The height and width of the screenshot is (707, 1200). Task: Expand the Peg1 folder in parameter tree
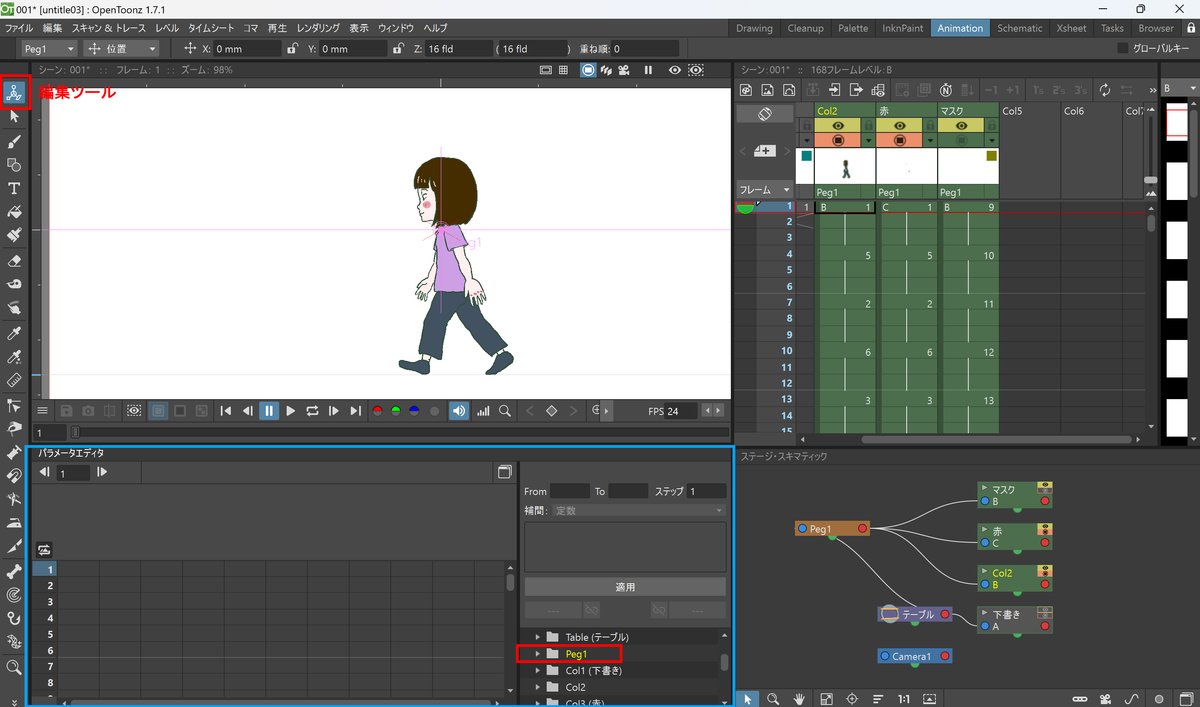pos(537,654)
